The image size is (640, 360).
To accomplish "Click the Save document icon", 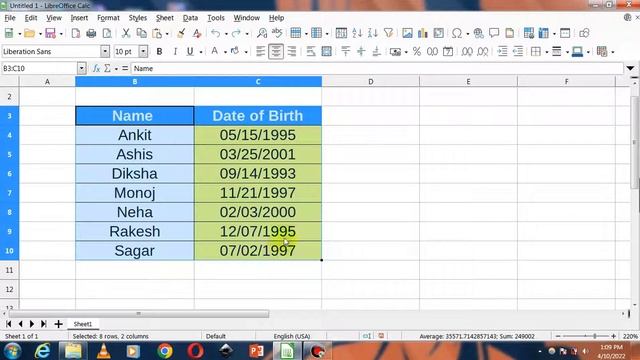I will (50, 33).
